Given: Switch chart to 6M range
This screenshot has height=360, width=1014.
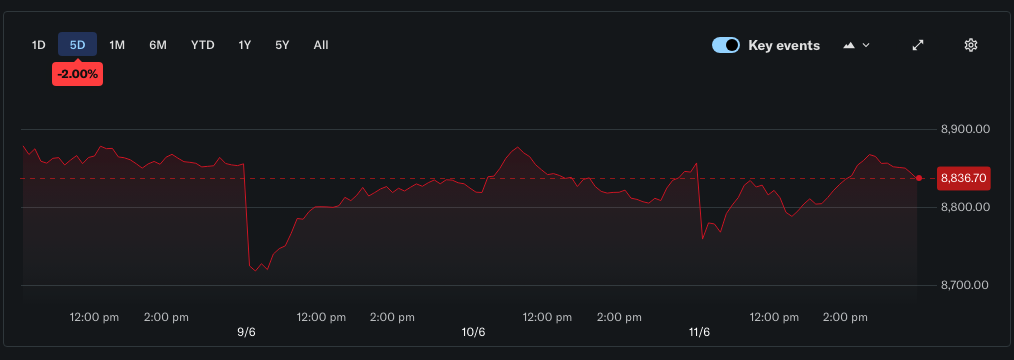Looking at the screenshot, I should coord(158,45).
